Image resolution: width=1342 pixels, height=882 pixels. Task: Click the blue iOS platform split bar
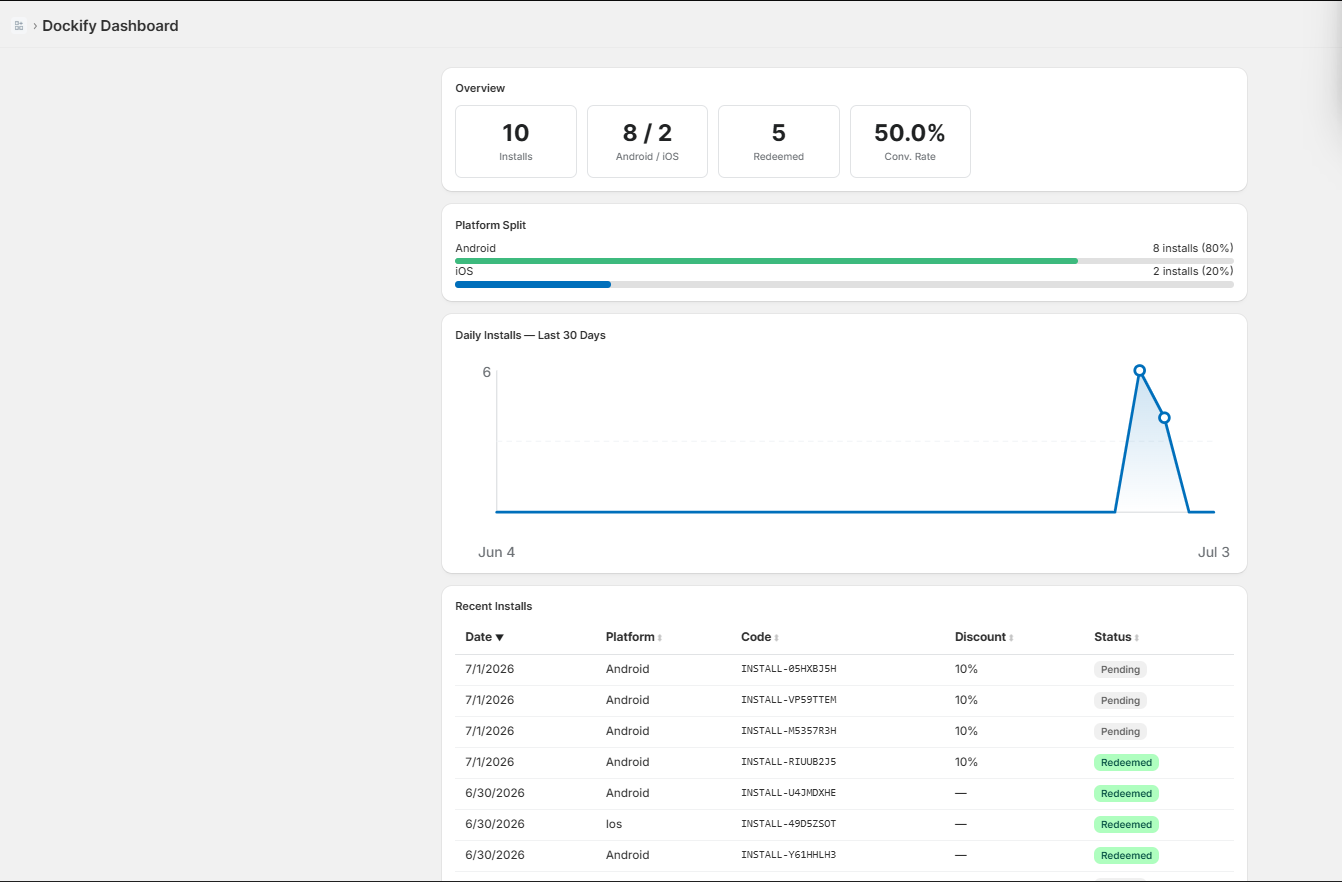tap(533, 284)
